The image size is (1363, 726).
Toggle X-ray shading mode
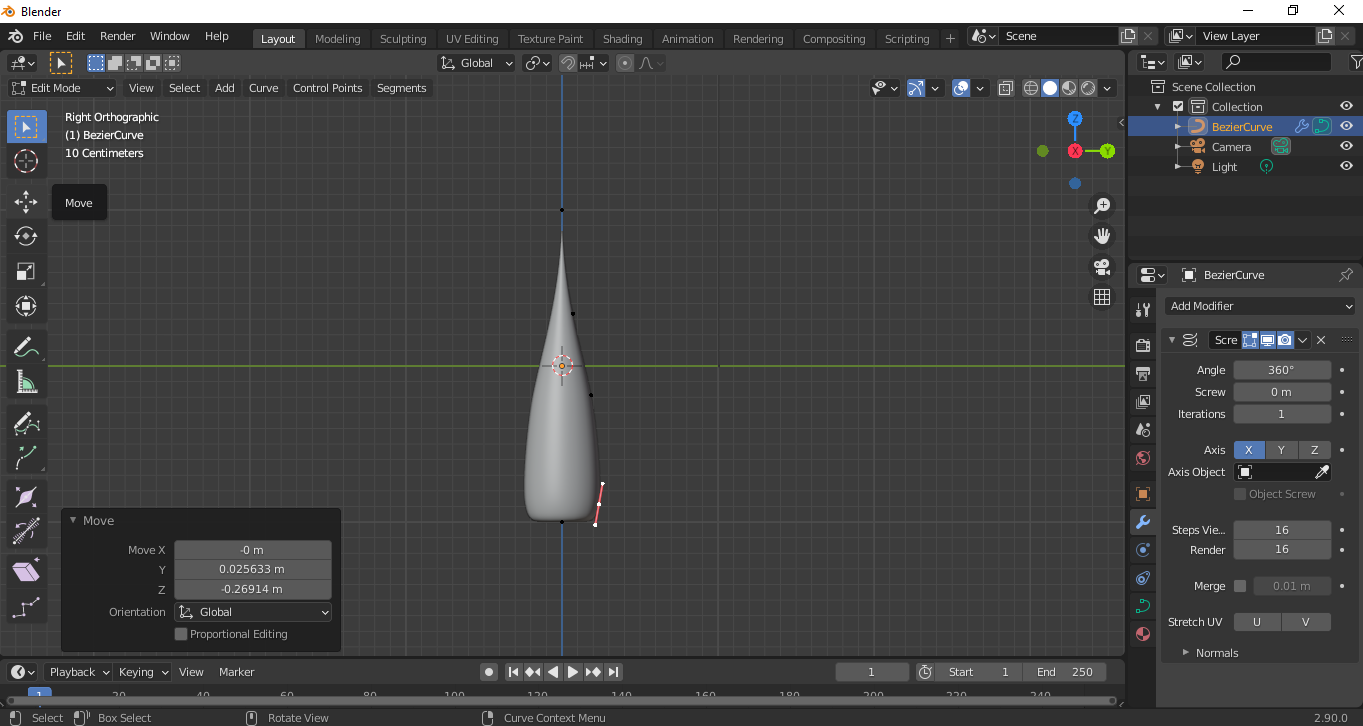(1006, 88)
